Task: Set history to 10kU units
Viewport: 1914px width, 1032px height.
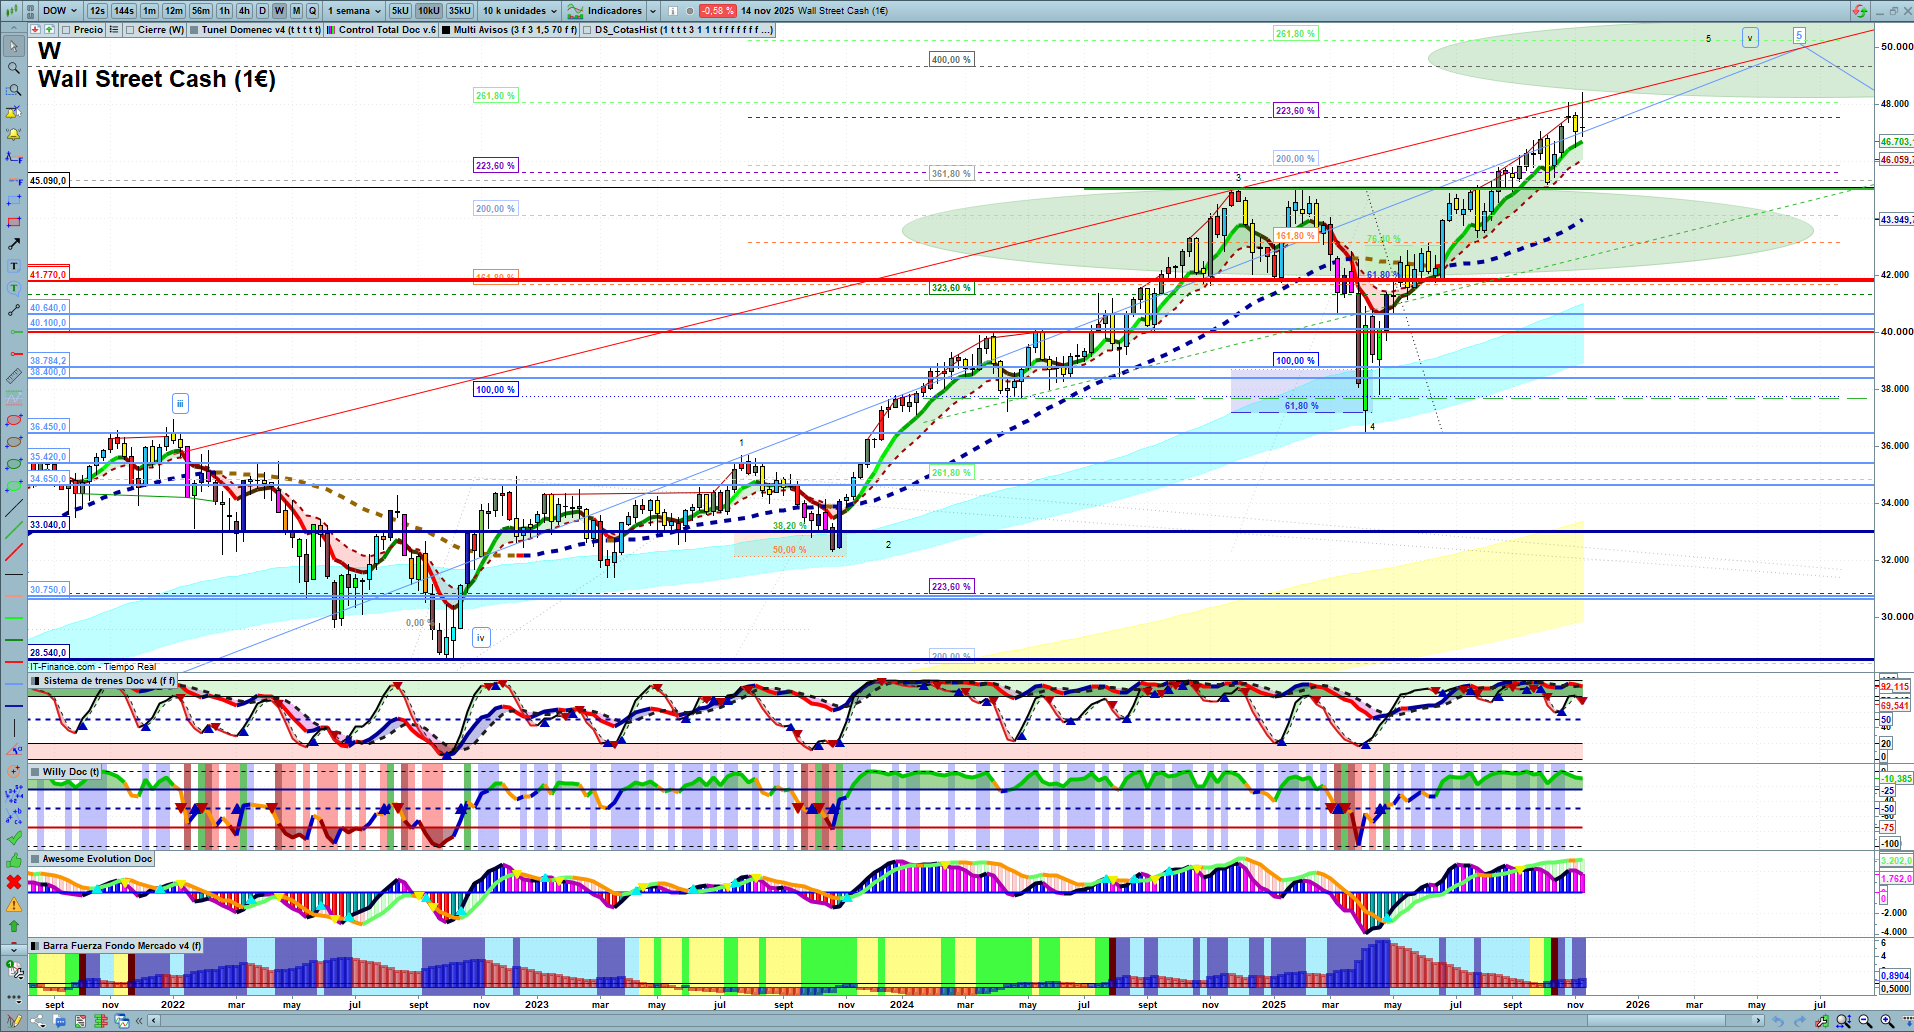Action: point(429,11)
